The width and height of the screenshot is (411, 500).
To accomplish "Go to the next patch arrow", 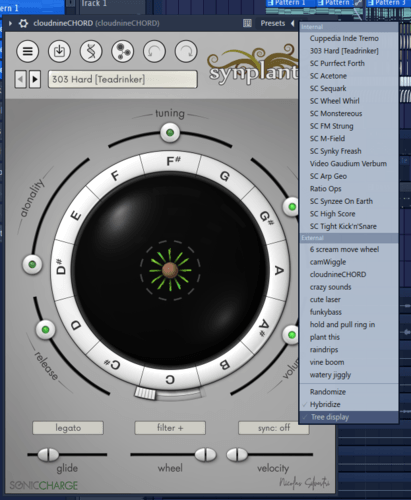I will 35,79.
